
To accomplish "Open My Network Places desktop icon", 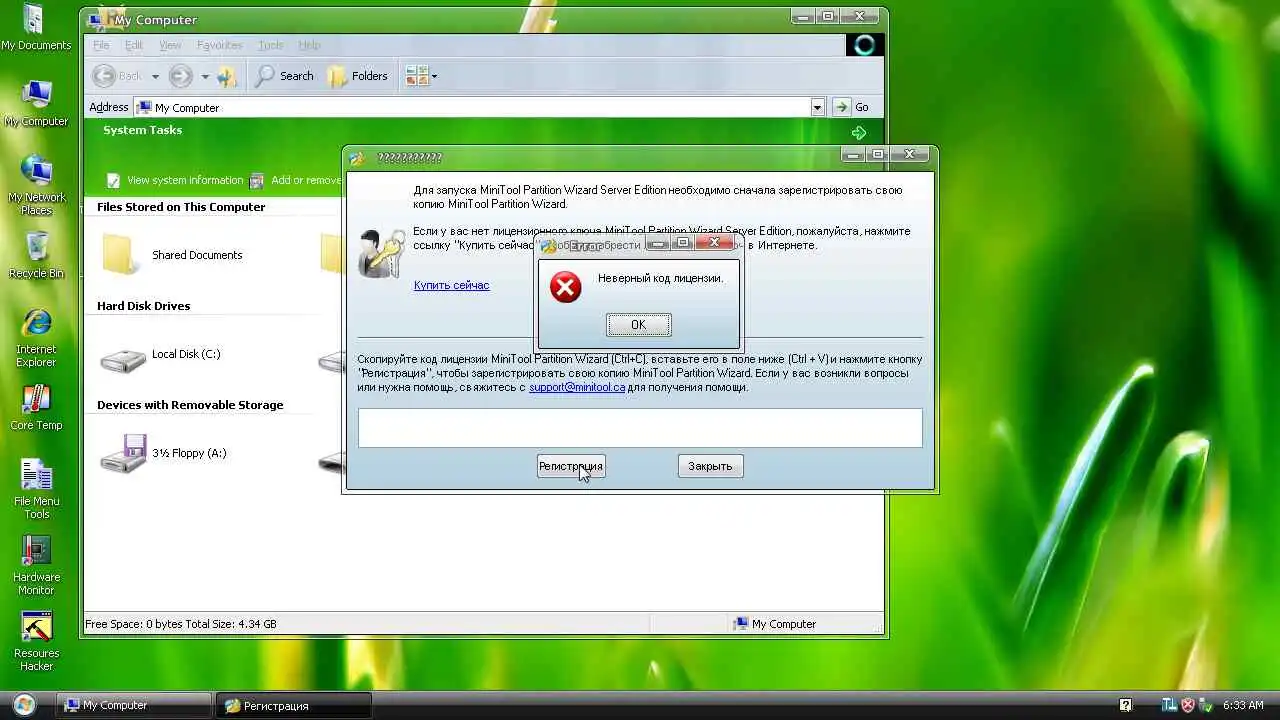I will (36, 186).
